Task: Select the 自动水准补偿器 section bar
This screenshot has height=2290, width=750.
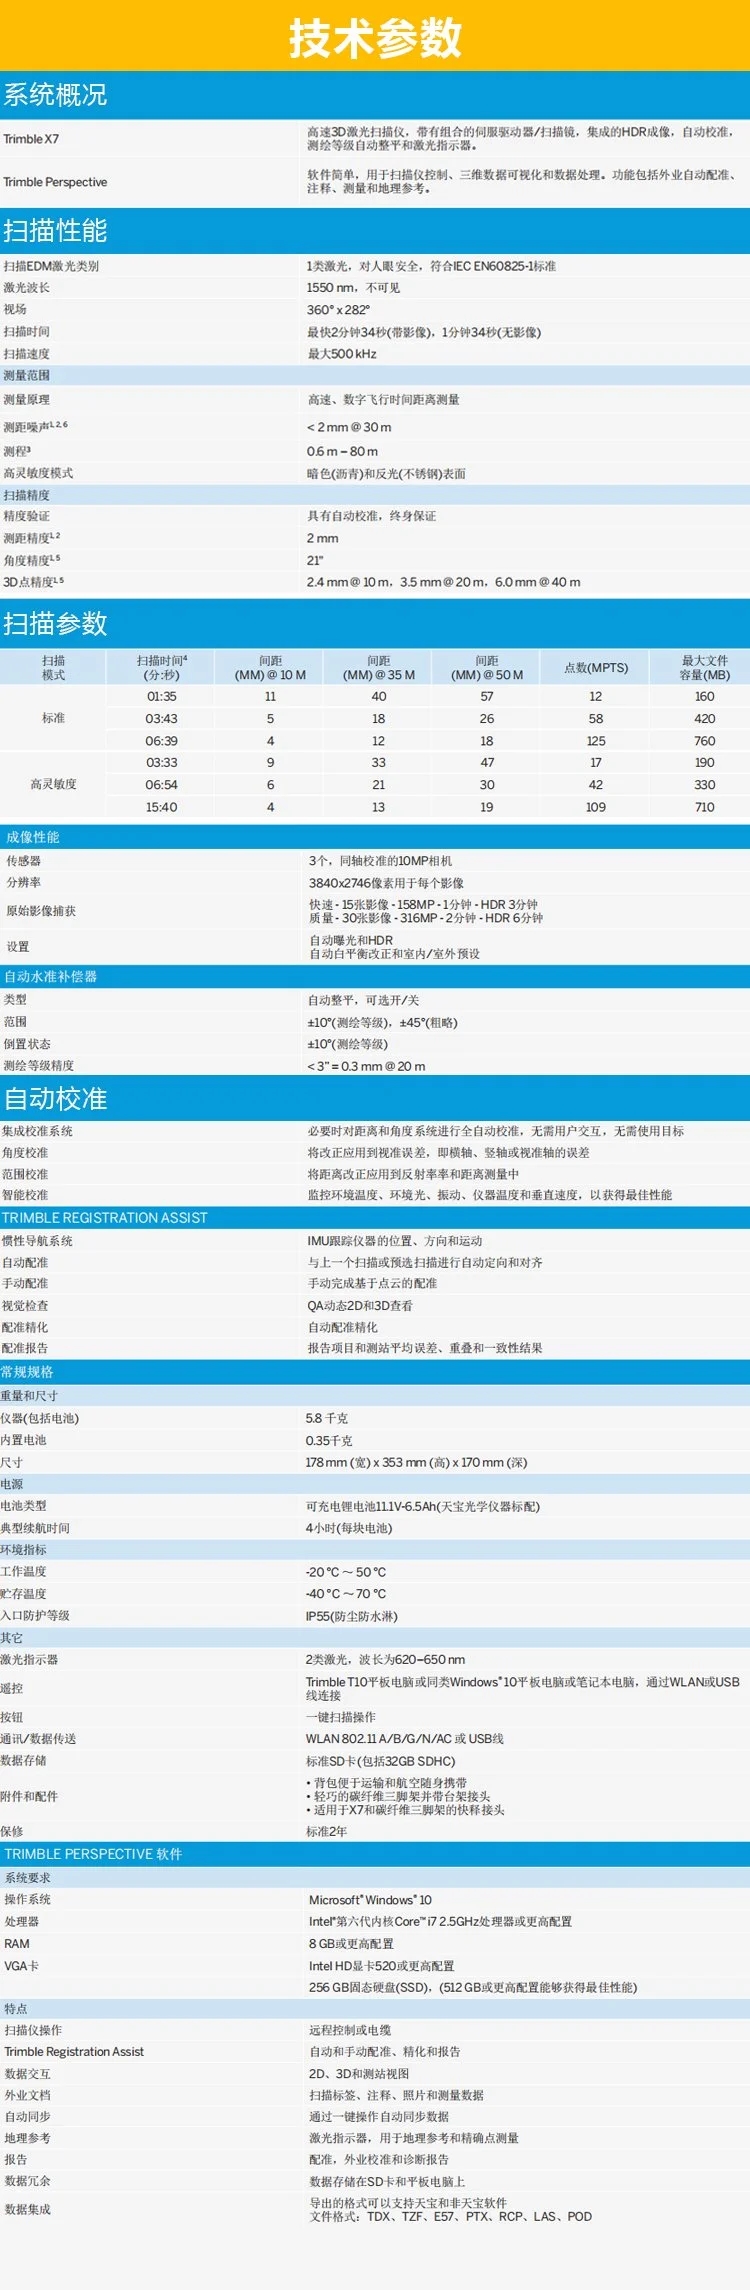Action: [375, 976]
